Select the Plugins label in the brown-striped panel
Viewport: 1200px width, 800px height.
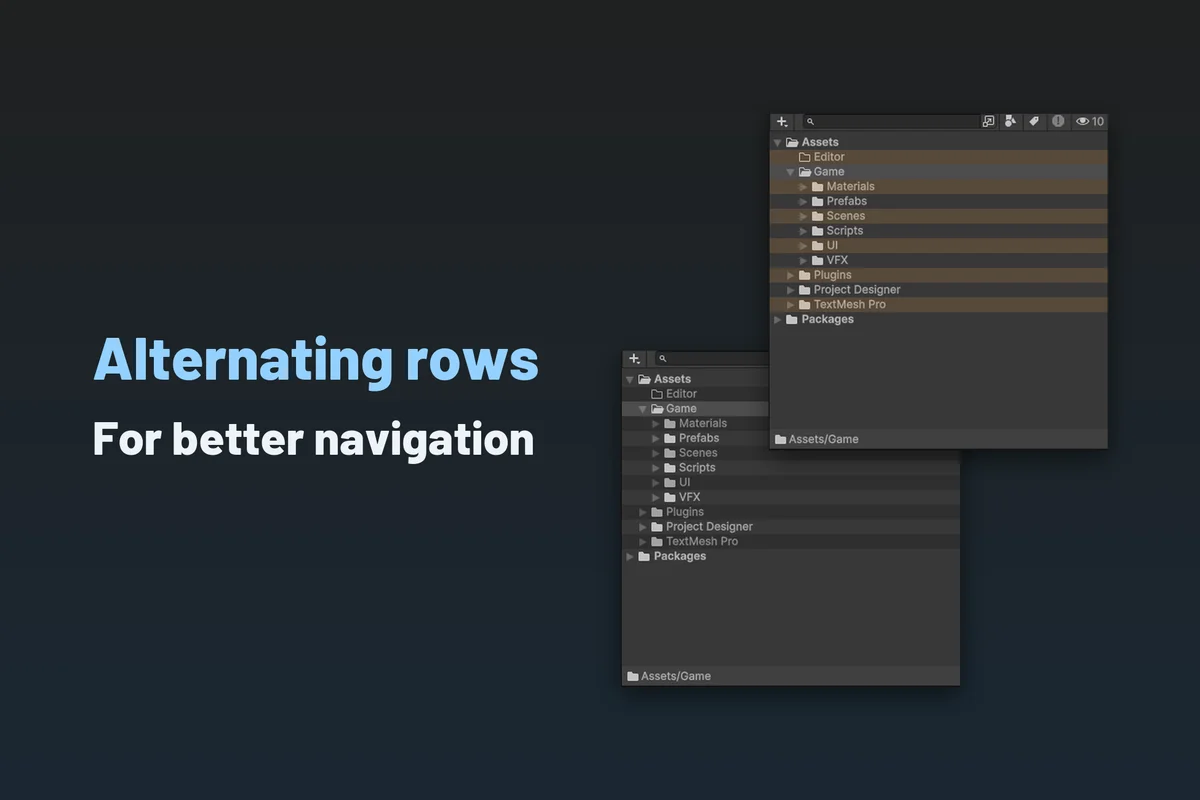click(833, 275)
